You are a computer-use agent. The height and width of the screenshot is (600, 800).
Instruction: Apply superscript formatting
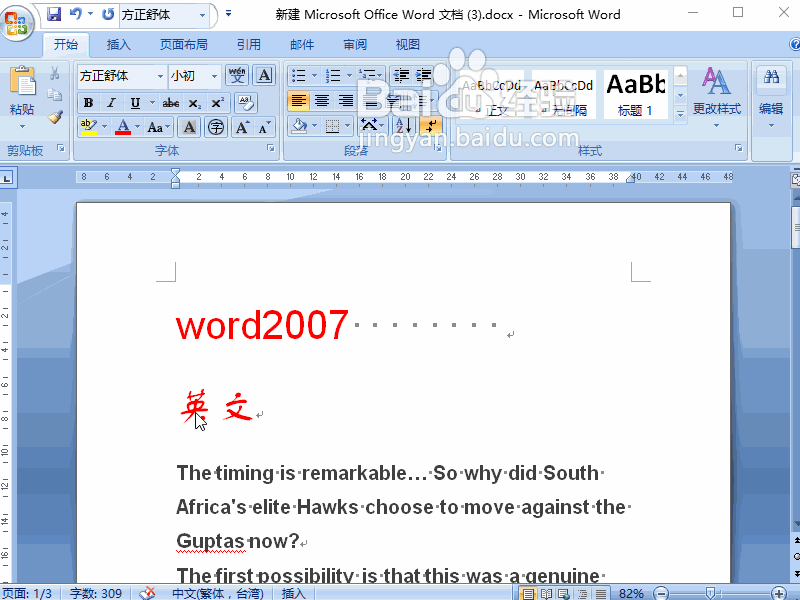coord(218,103)
